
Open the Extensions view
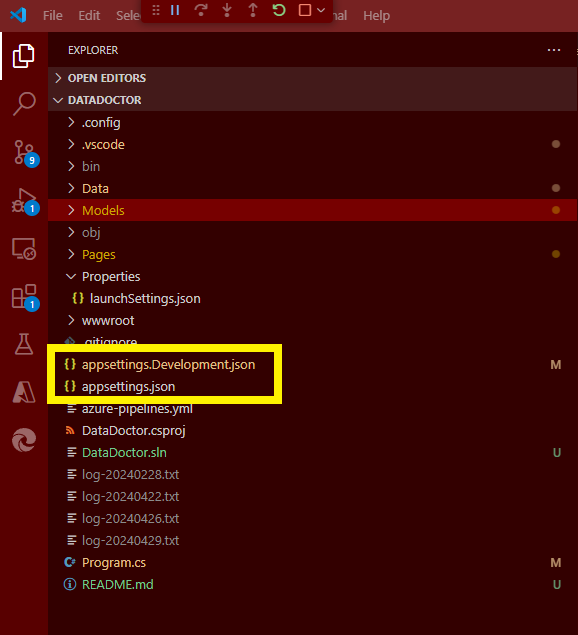[25, 297]
